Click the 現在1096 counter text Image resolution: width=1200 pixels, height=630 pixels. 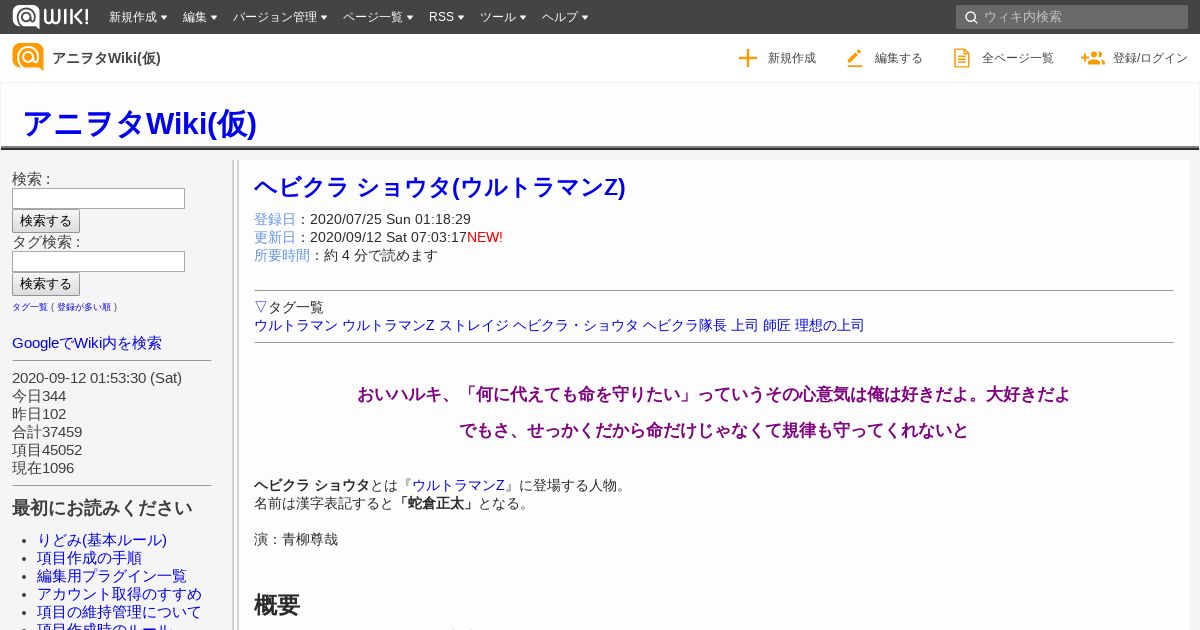point(43,468)
